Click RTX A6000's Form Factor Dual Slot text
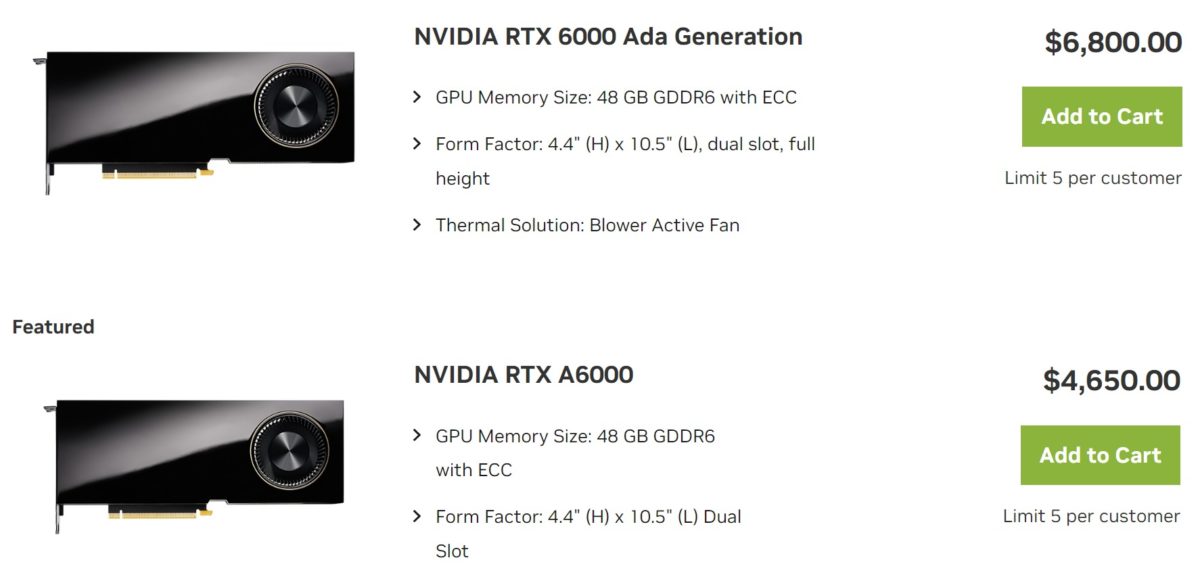This screenshot has height=581, width=1200. [588, 518]
